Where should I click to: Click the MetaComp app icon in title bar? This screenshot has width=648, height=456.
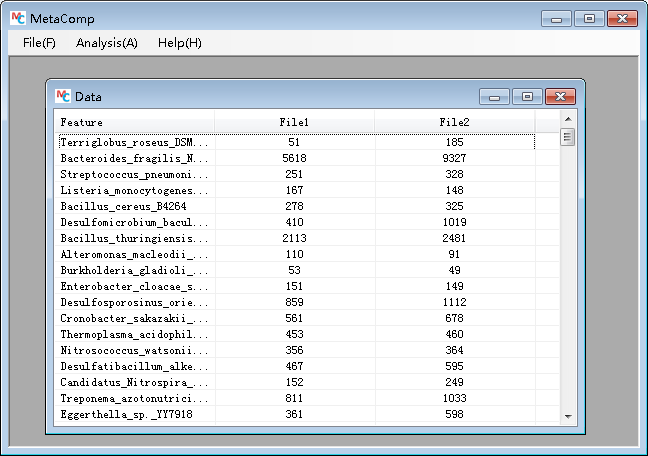(x=17, y=18)
